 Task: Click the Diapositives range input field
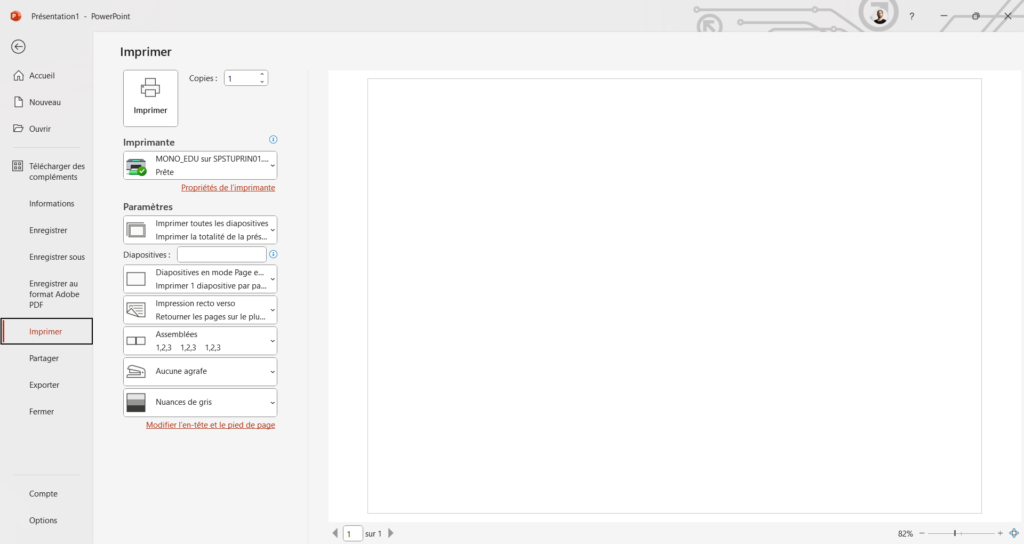click(222, 255)
